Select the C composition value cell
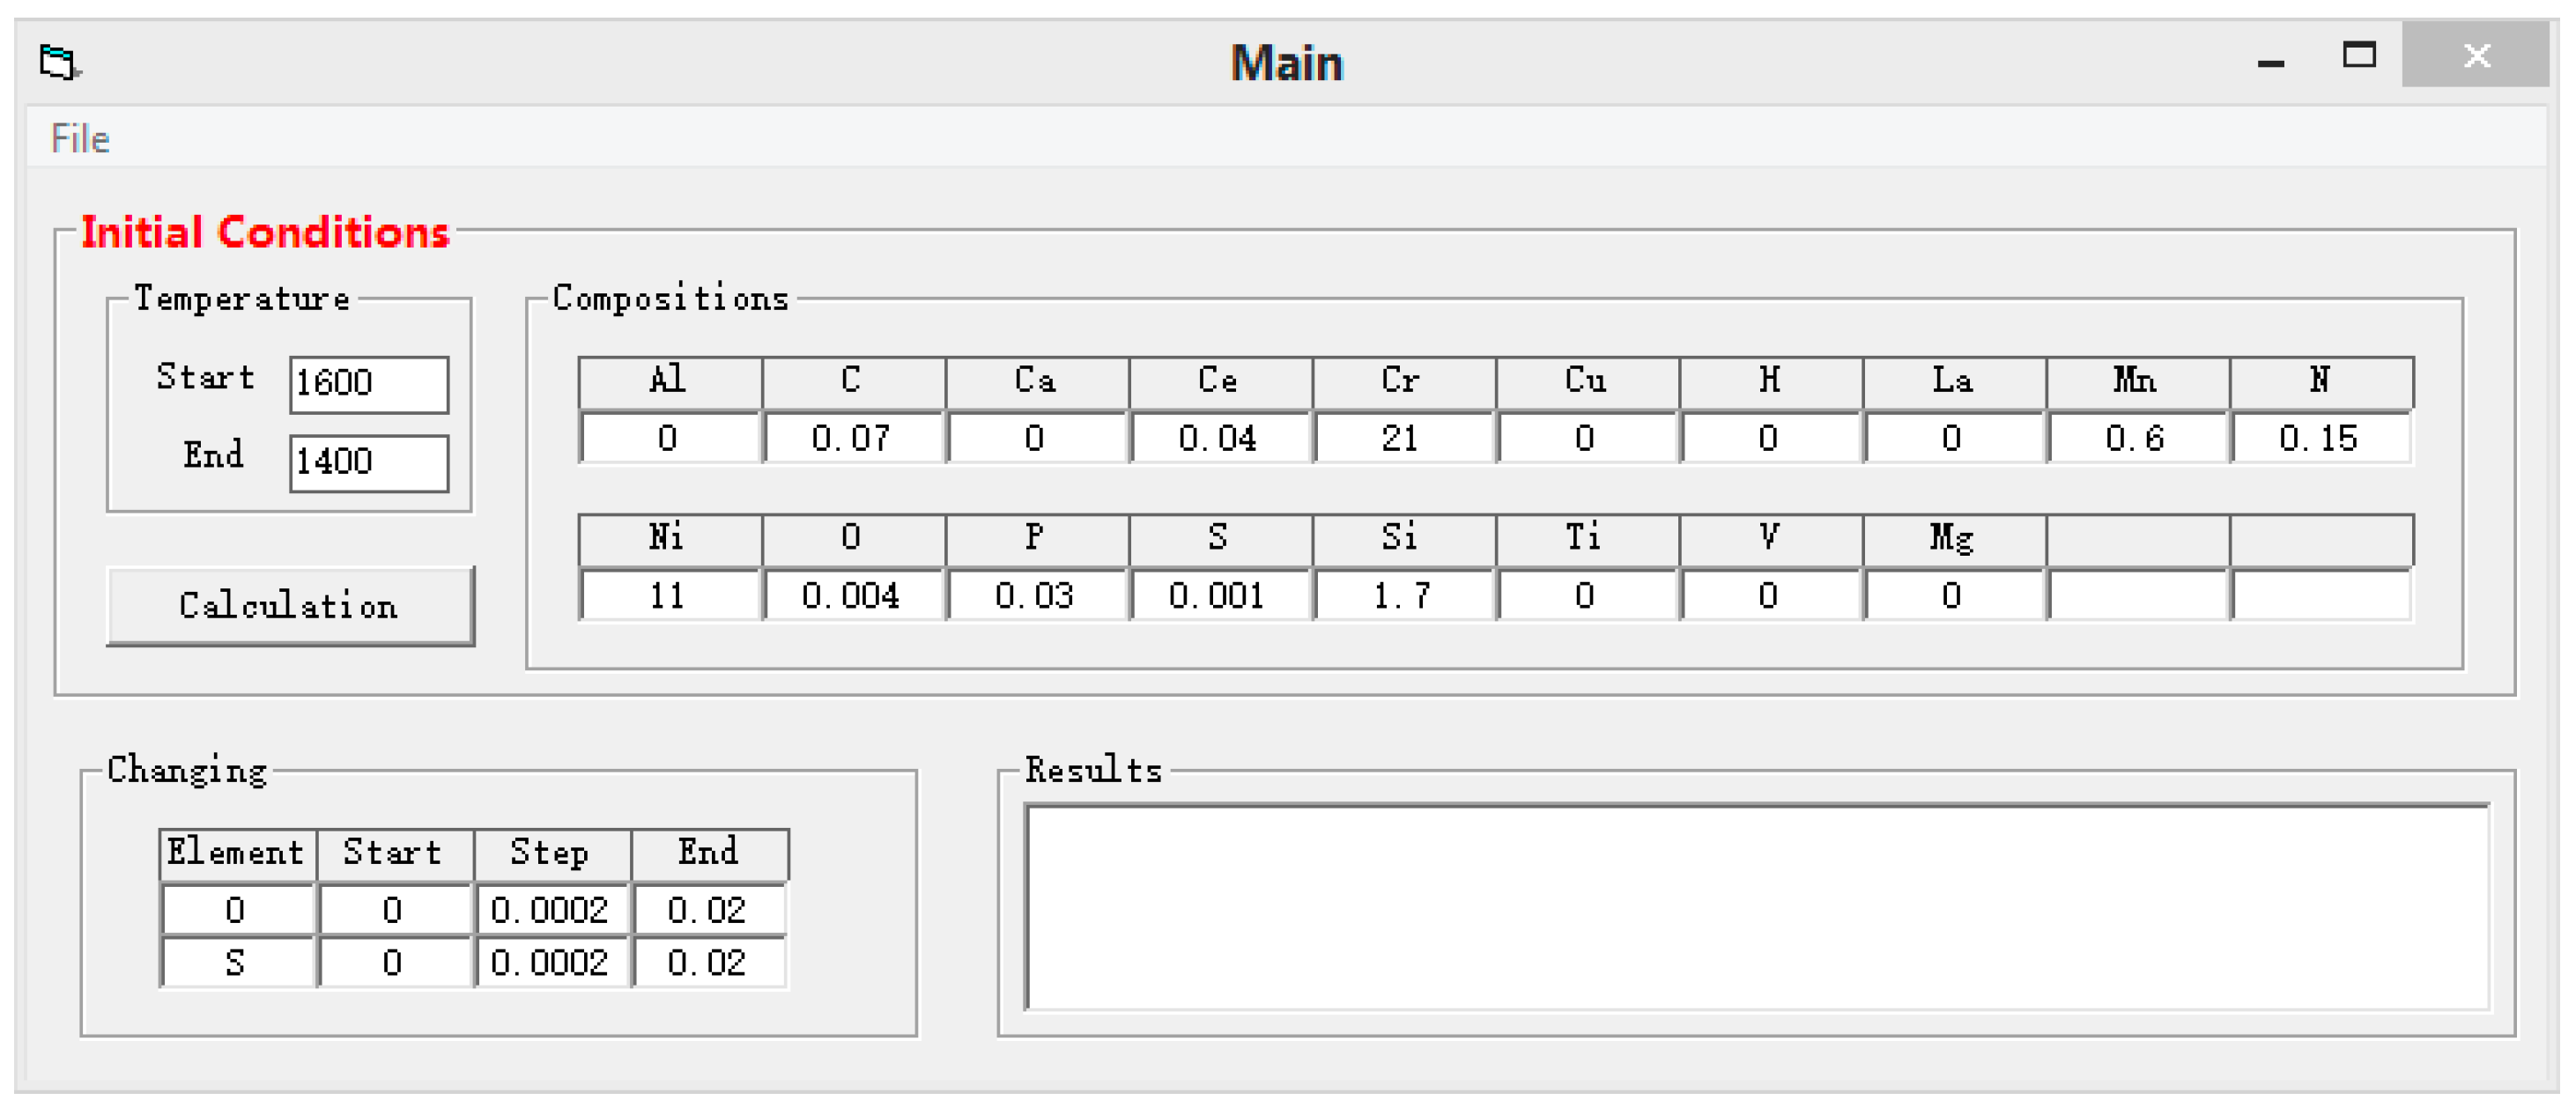Screen dimensions: 2576x1115 click(851, 438)
